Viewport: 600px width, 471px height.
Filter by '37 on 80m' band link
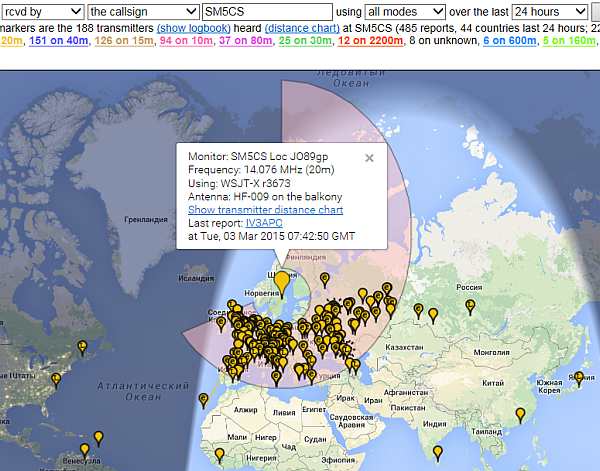coord(246,41)
